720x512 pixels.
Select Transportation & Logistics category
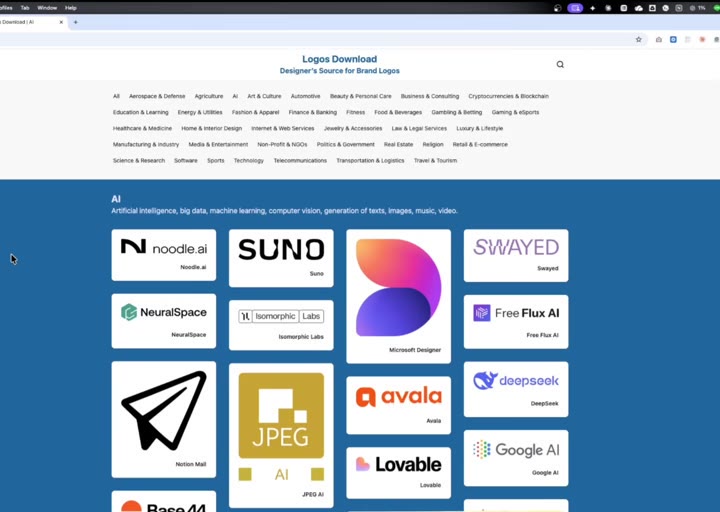370,161
